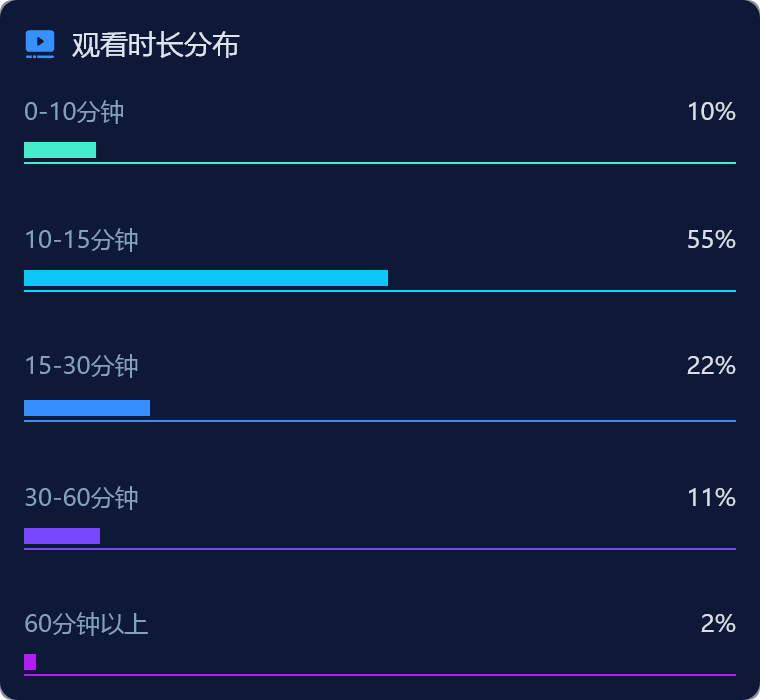Click the 22% percentage value
This screenshot has width=760, height=700.
click(711, 366)
